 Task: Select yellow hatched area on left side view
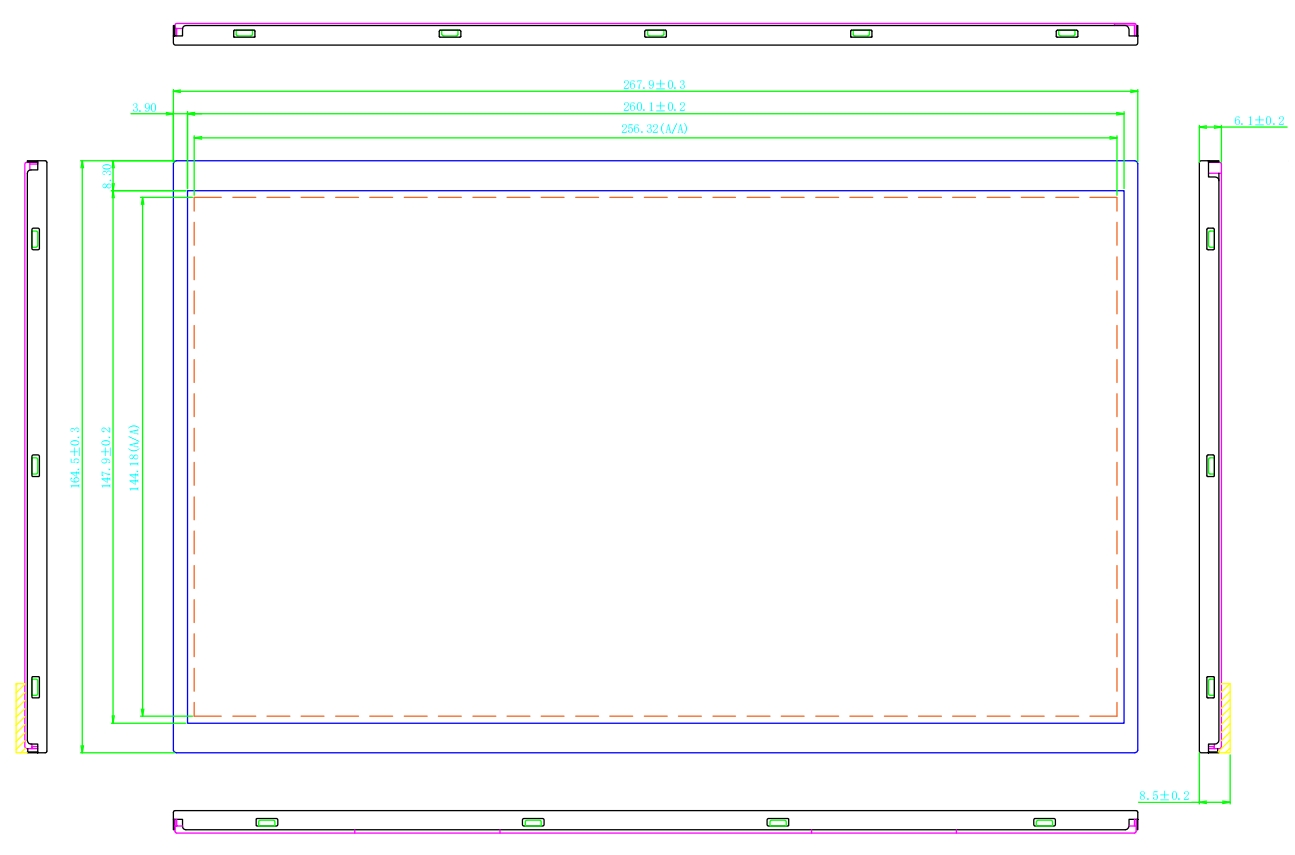[x=20, y=717]
